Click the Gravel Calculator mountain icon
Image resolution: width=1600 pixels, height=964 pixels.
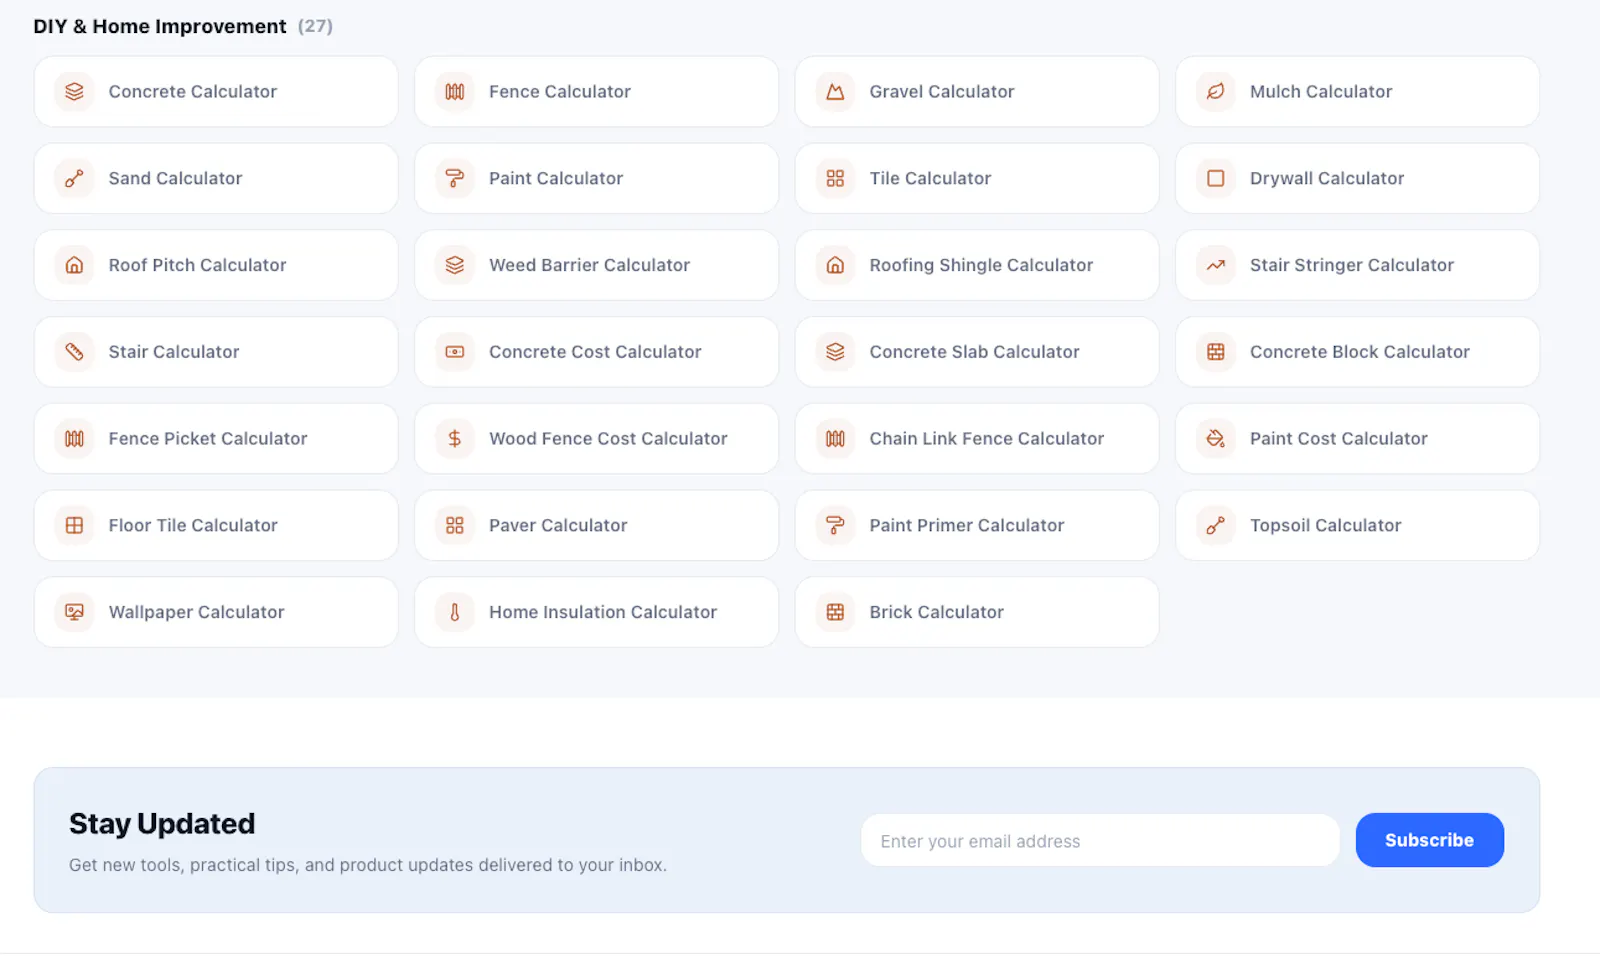point(835,92)
